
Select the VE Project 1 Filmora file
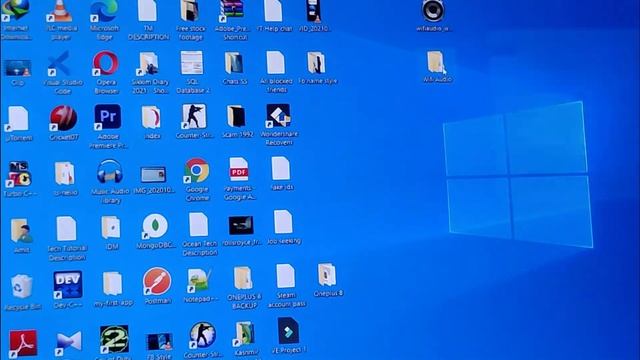pos(288,331)
